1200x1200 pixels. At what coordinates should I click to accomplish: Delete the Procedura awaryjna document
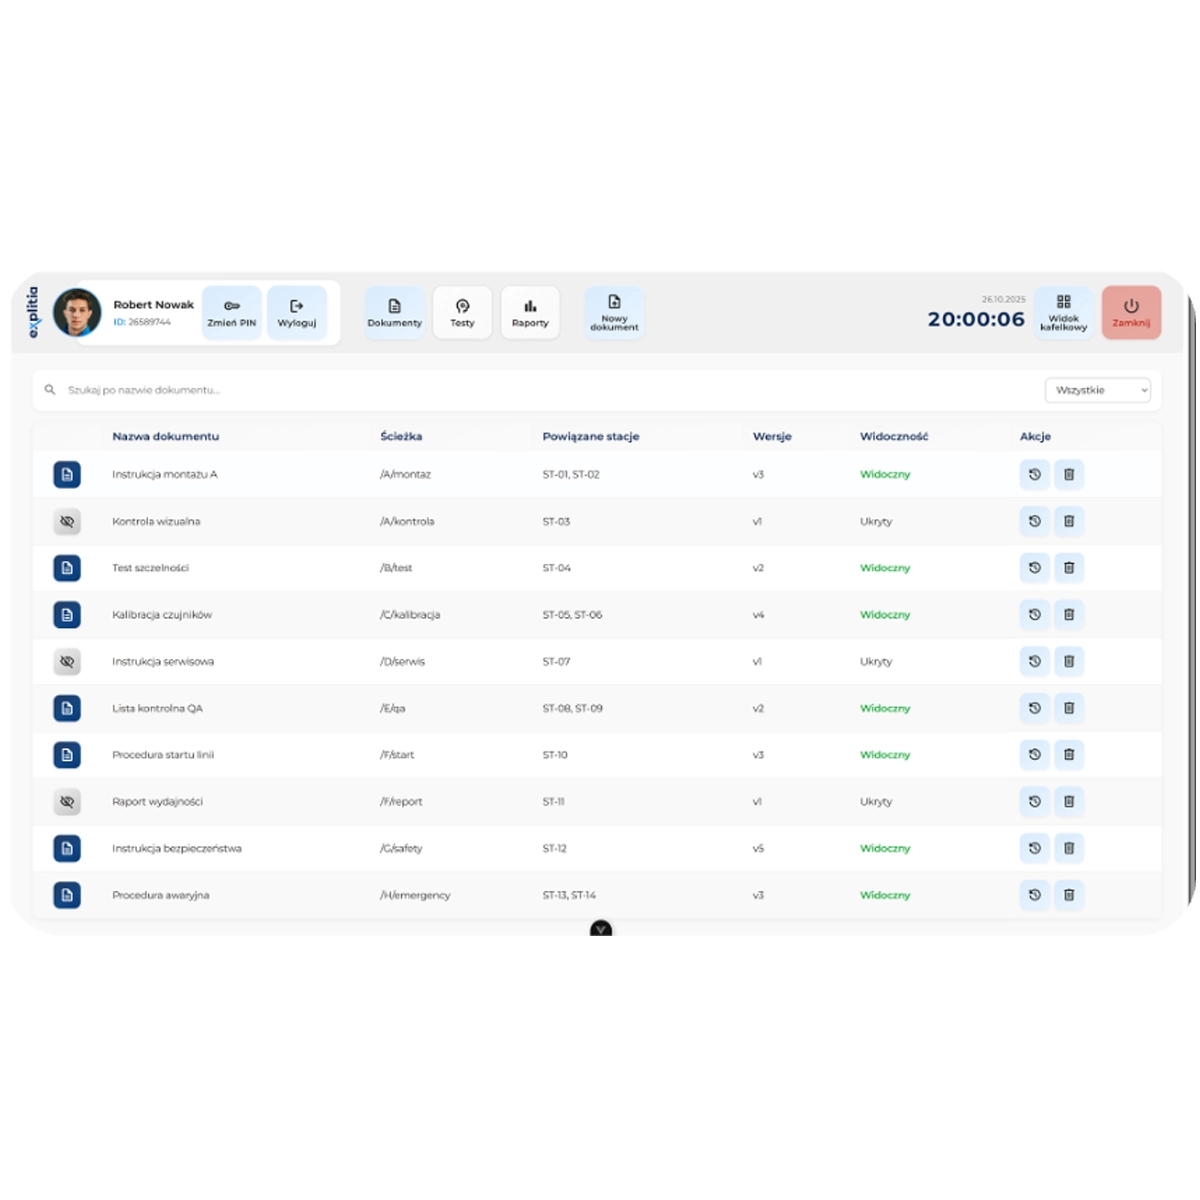tap(1068, 895)
